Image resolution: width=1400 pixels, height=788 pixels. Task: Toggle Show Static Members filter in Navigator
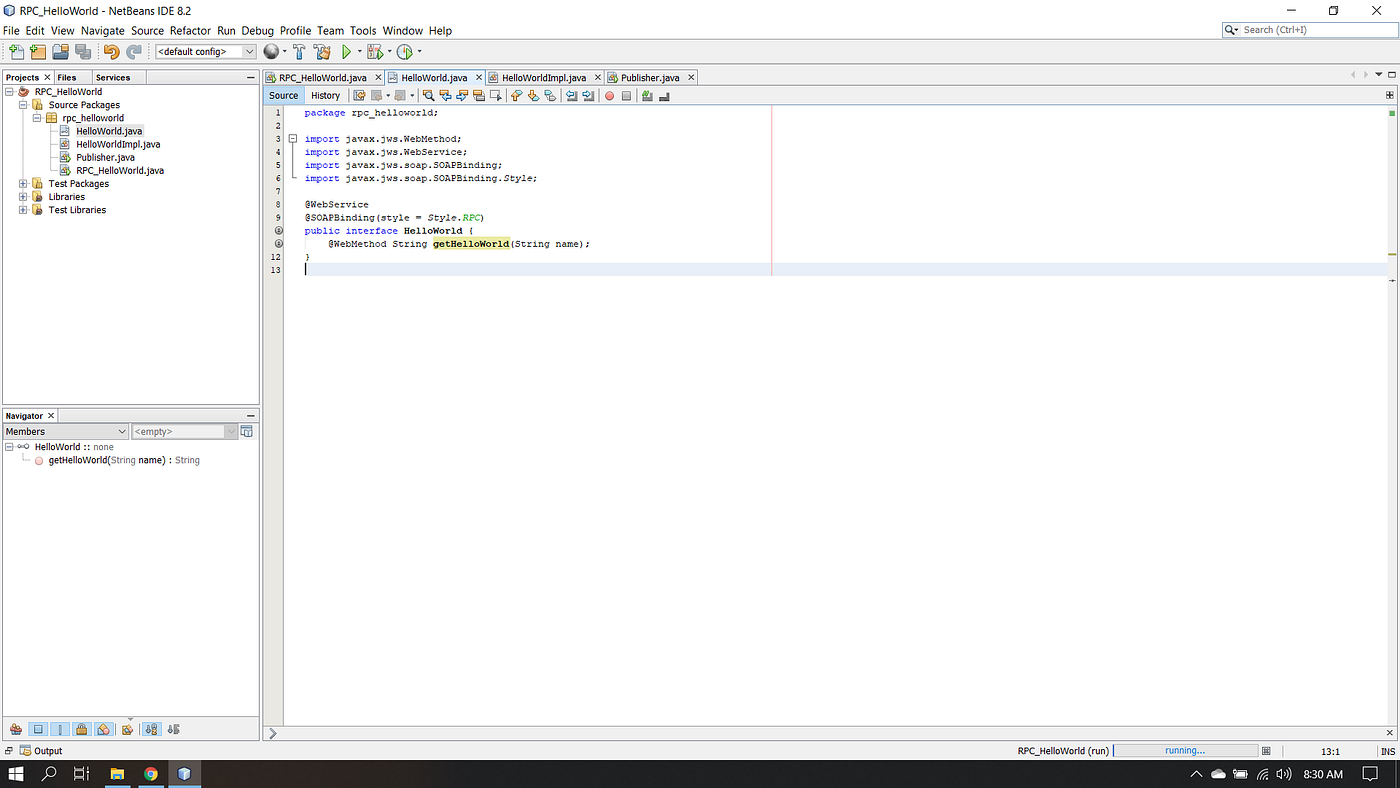60,729
